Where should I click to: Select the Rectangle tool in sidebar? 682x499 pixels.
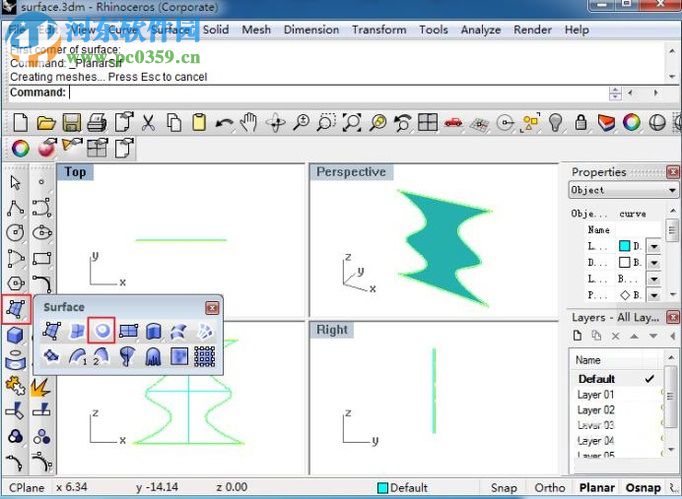point(42,258)
